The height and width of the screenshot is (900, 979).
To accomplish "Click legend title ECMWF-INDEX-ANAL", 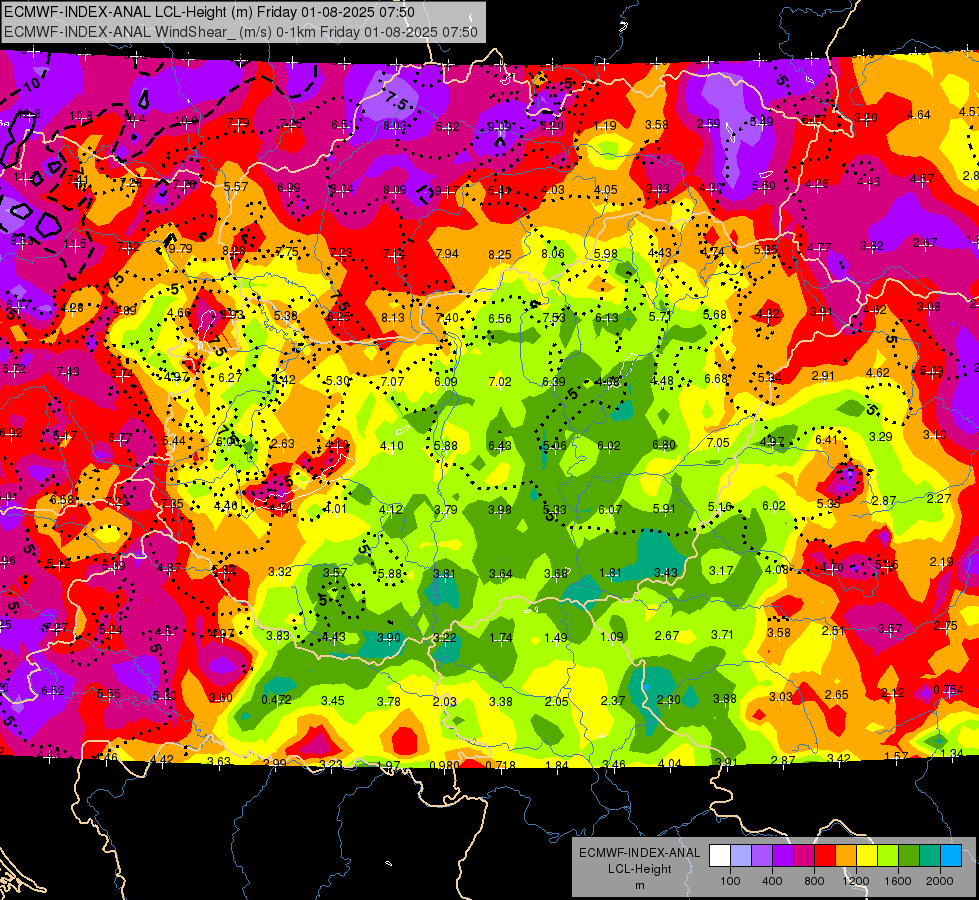I will click(639, 853).
